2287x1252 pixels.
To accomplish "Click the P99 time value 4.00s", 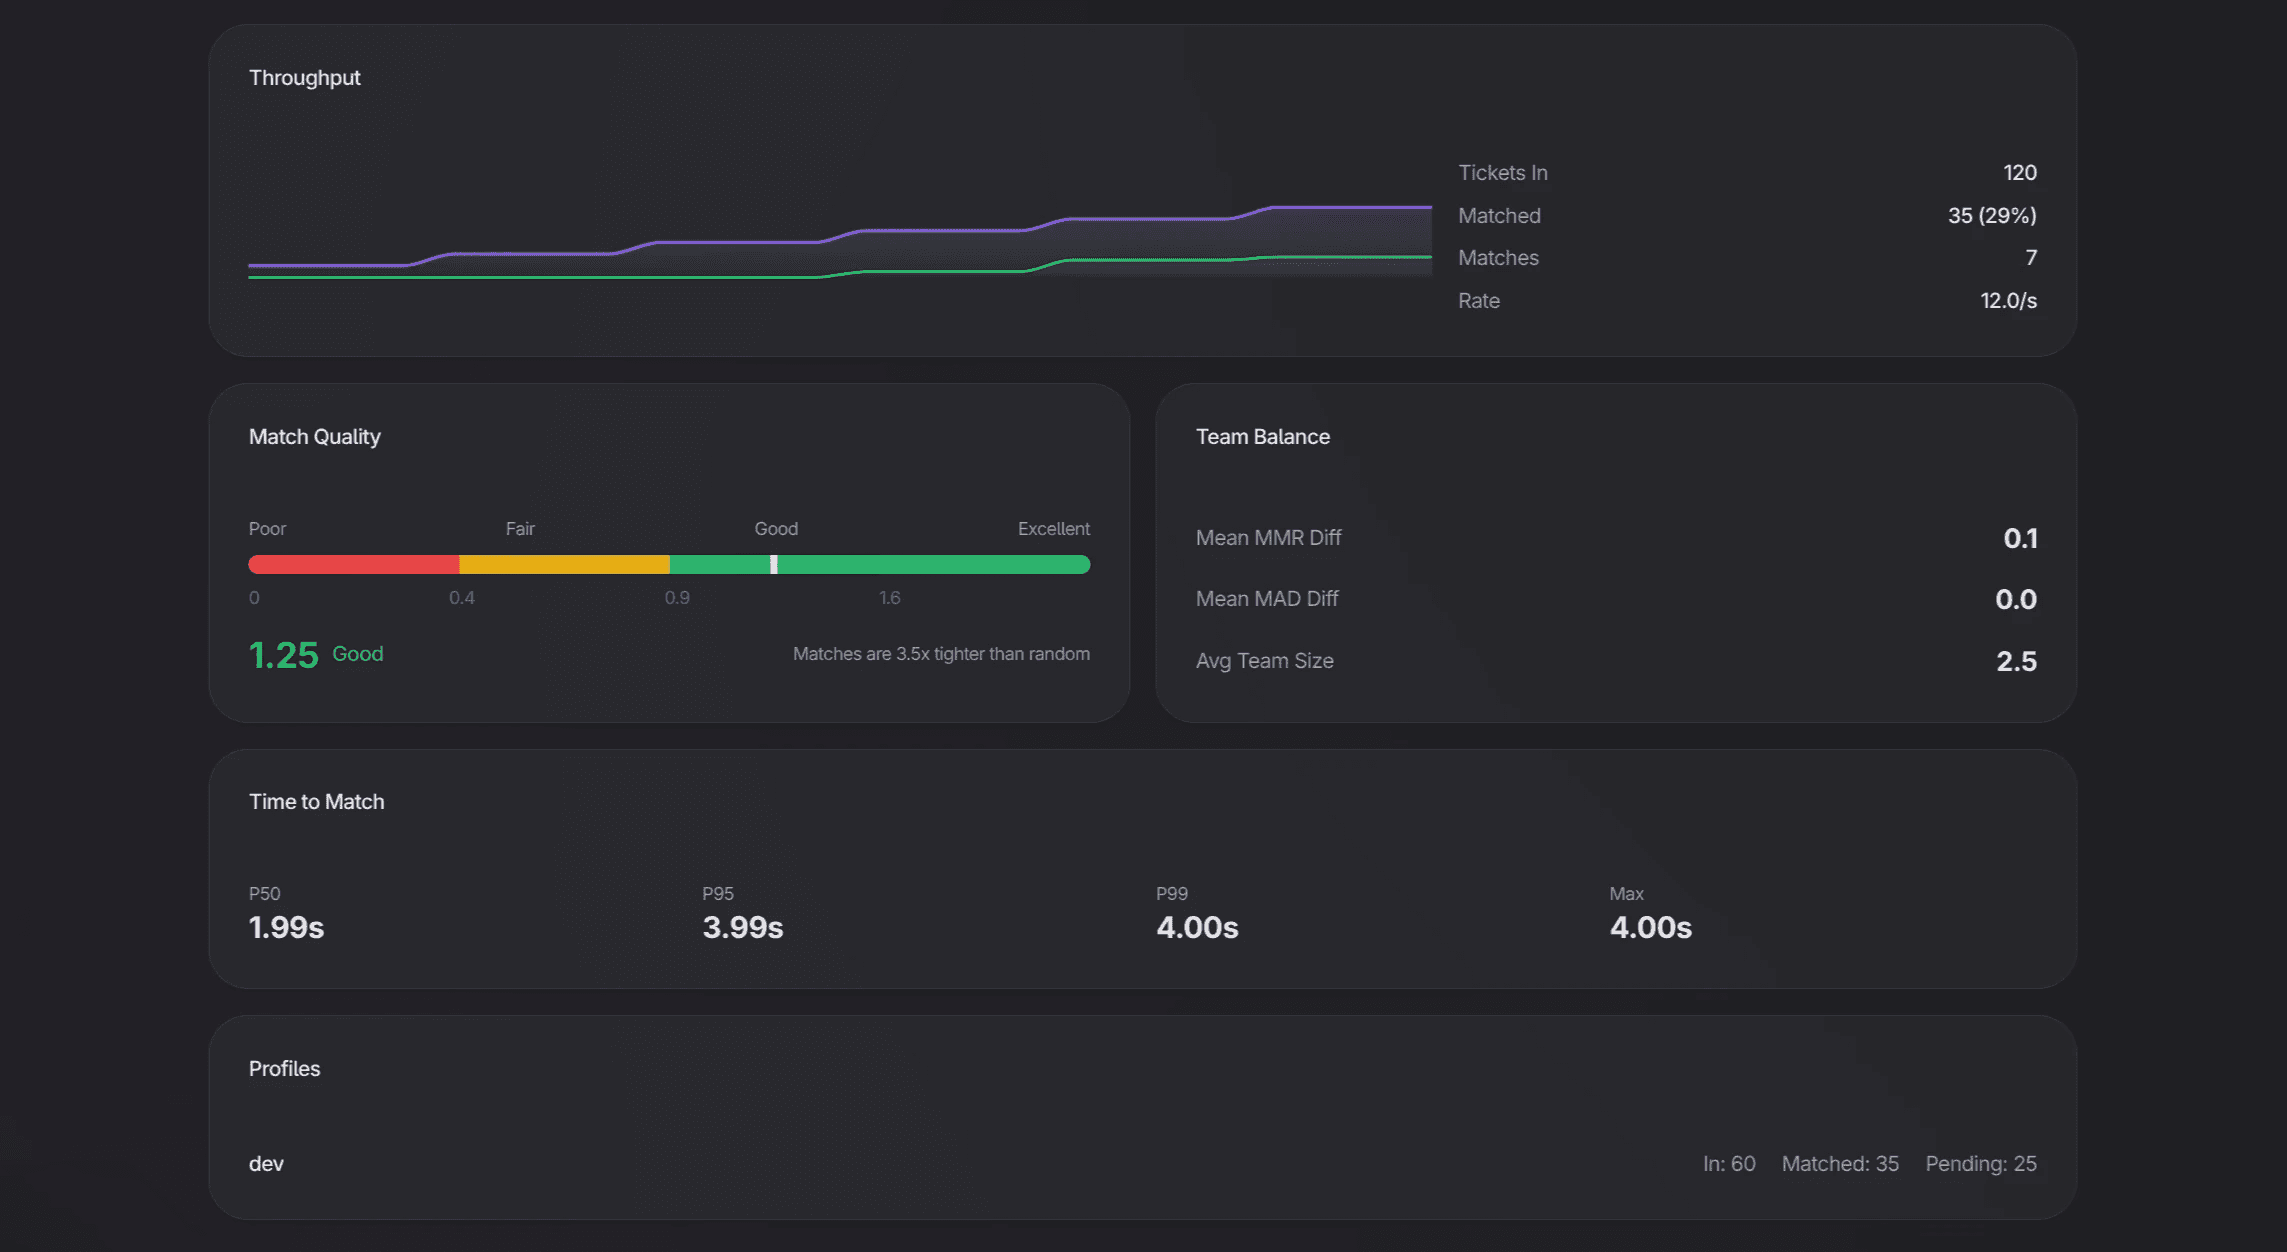I will coord(1197,927).
